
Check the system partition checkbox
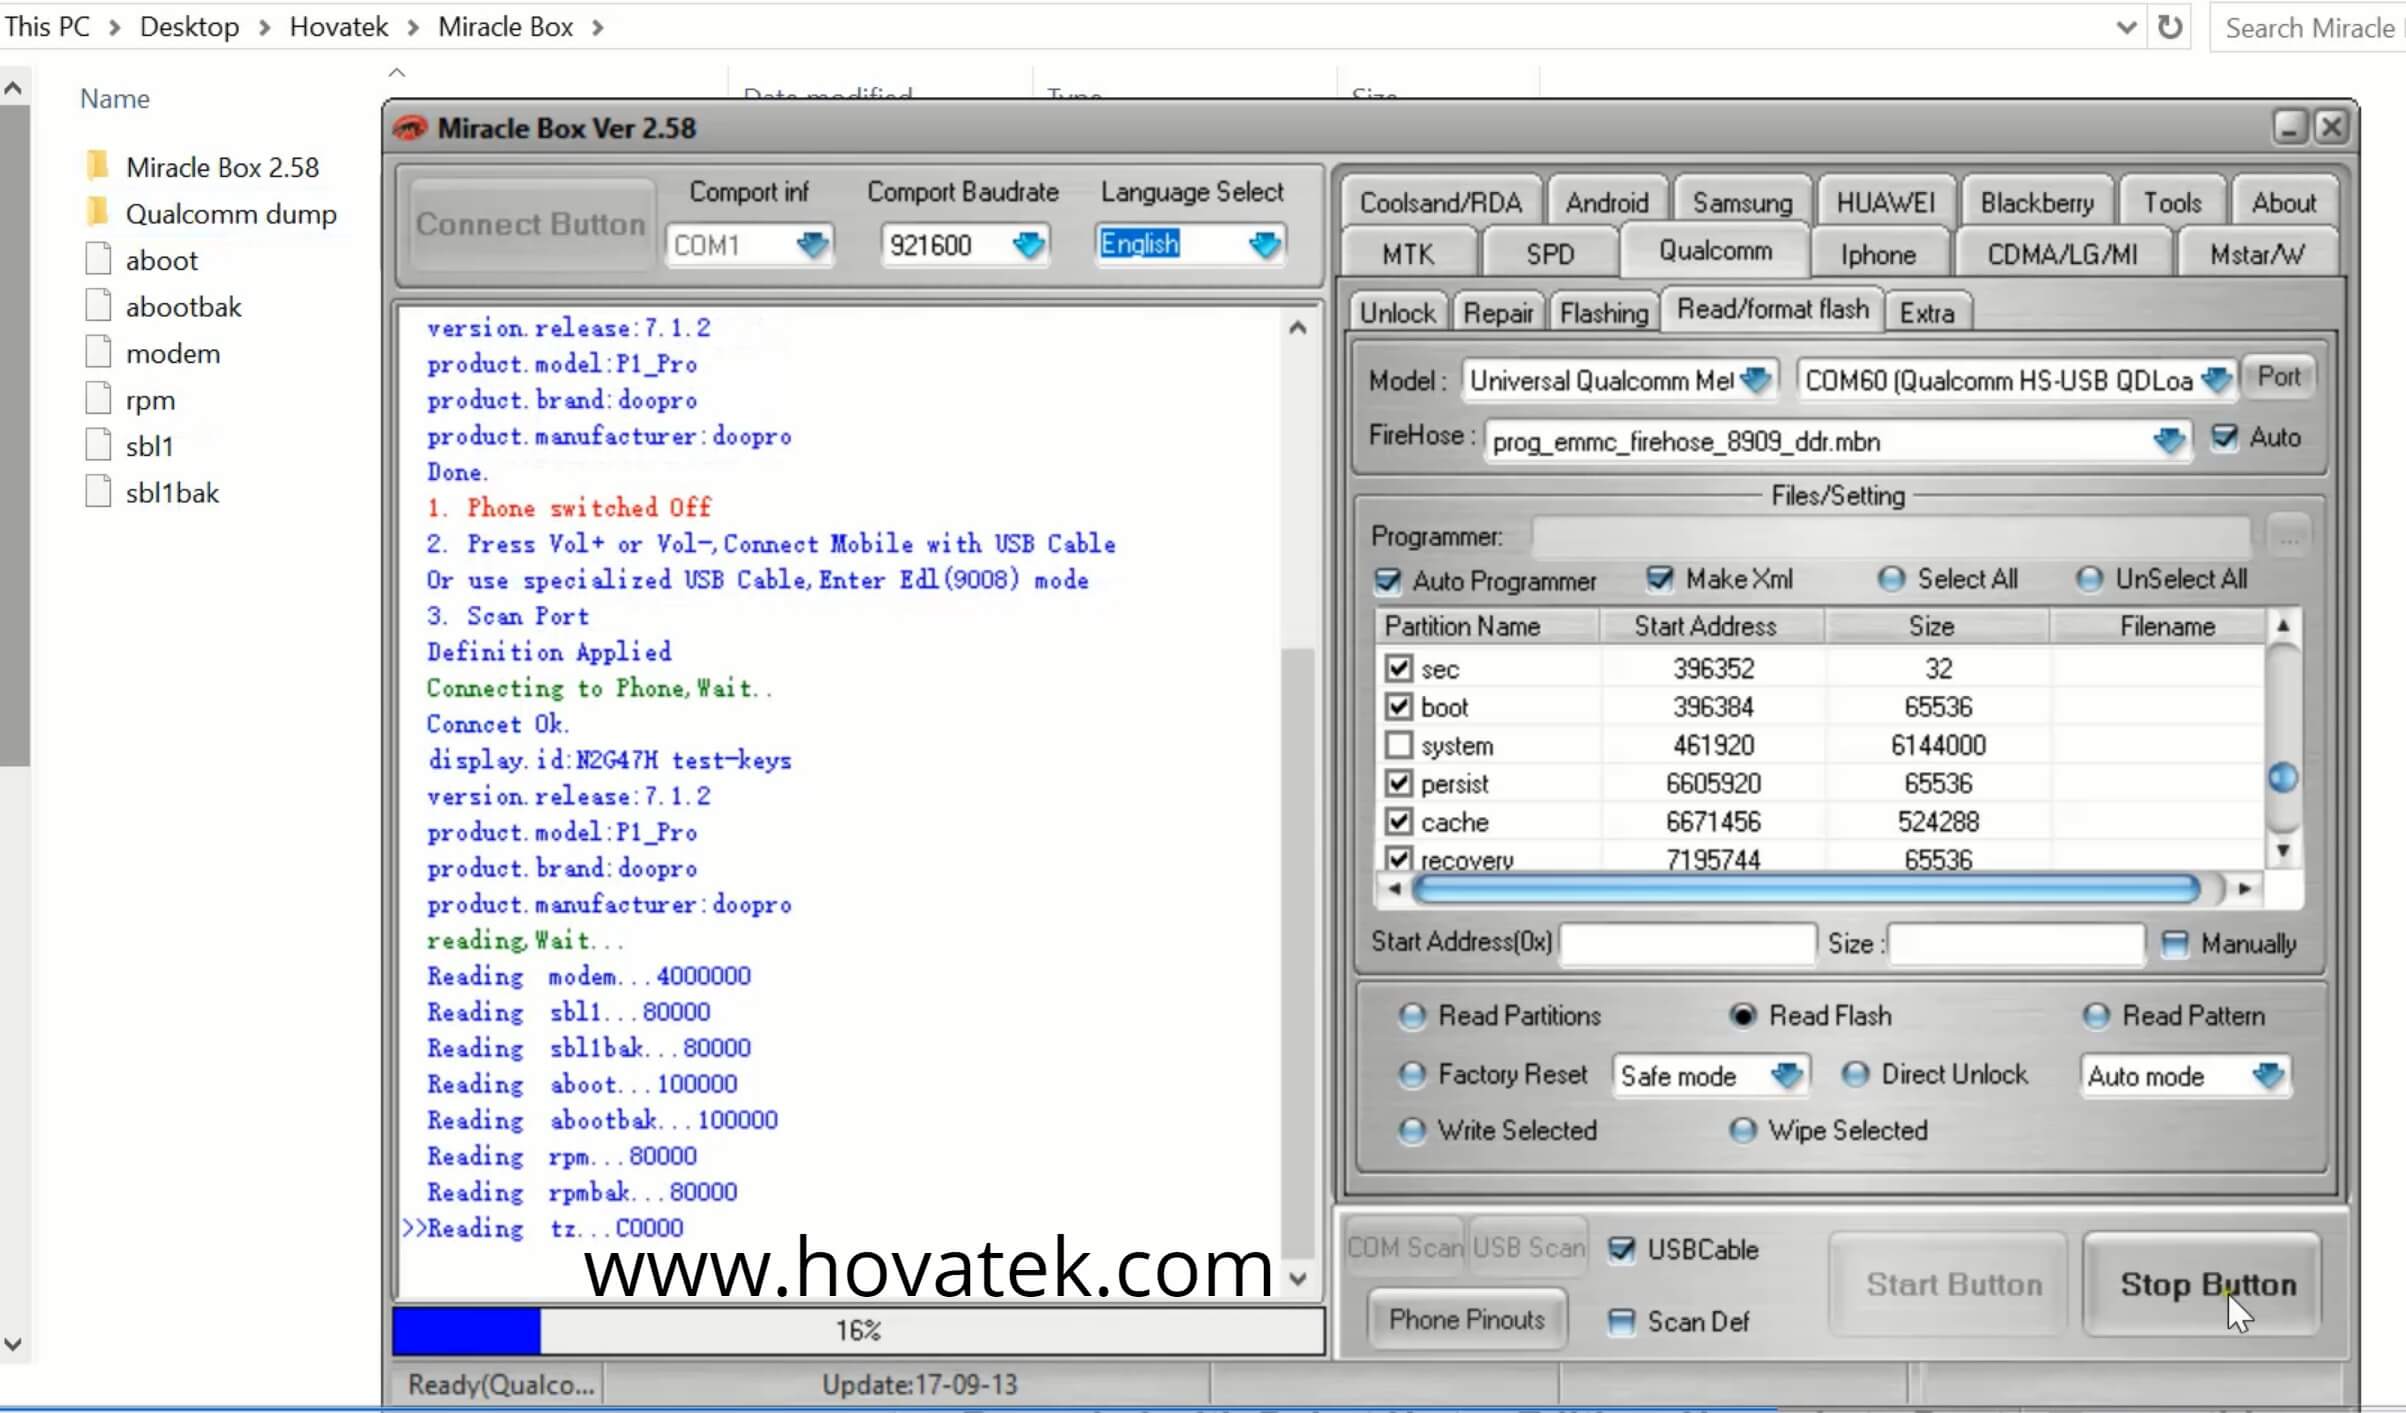tap(1398, 745)
